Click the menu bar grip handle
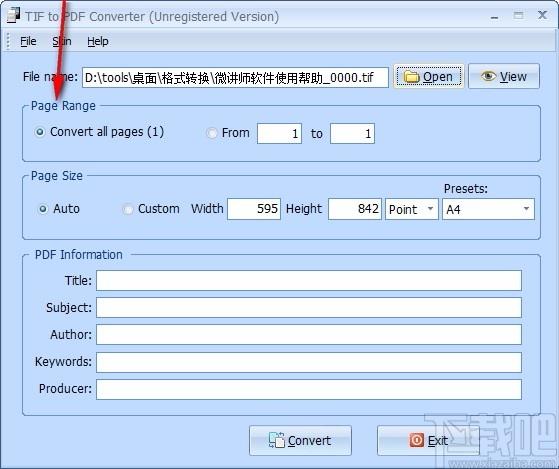The width and height of the screenshot is (559, 469). pos(8,41)
